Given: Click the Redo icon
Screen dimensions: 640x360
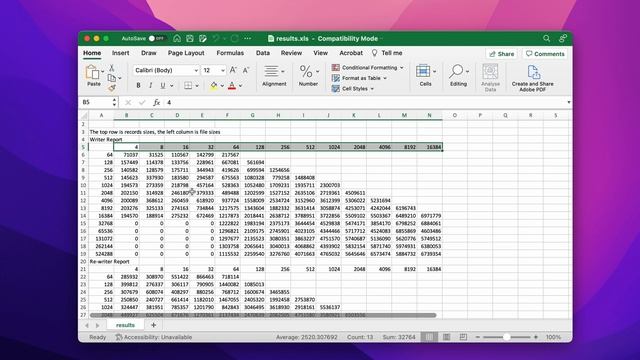Looking at the screenshot, I should point(234,38).
